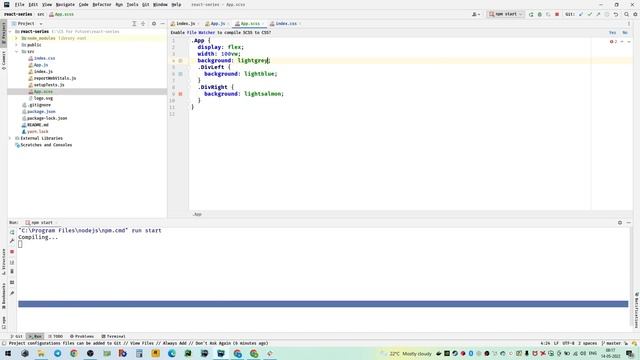This screenshot has width=640, height=360.
Task: Open IDE settings gear at top right
Action: click(635, 14)
